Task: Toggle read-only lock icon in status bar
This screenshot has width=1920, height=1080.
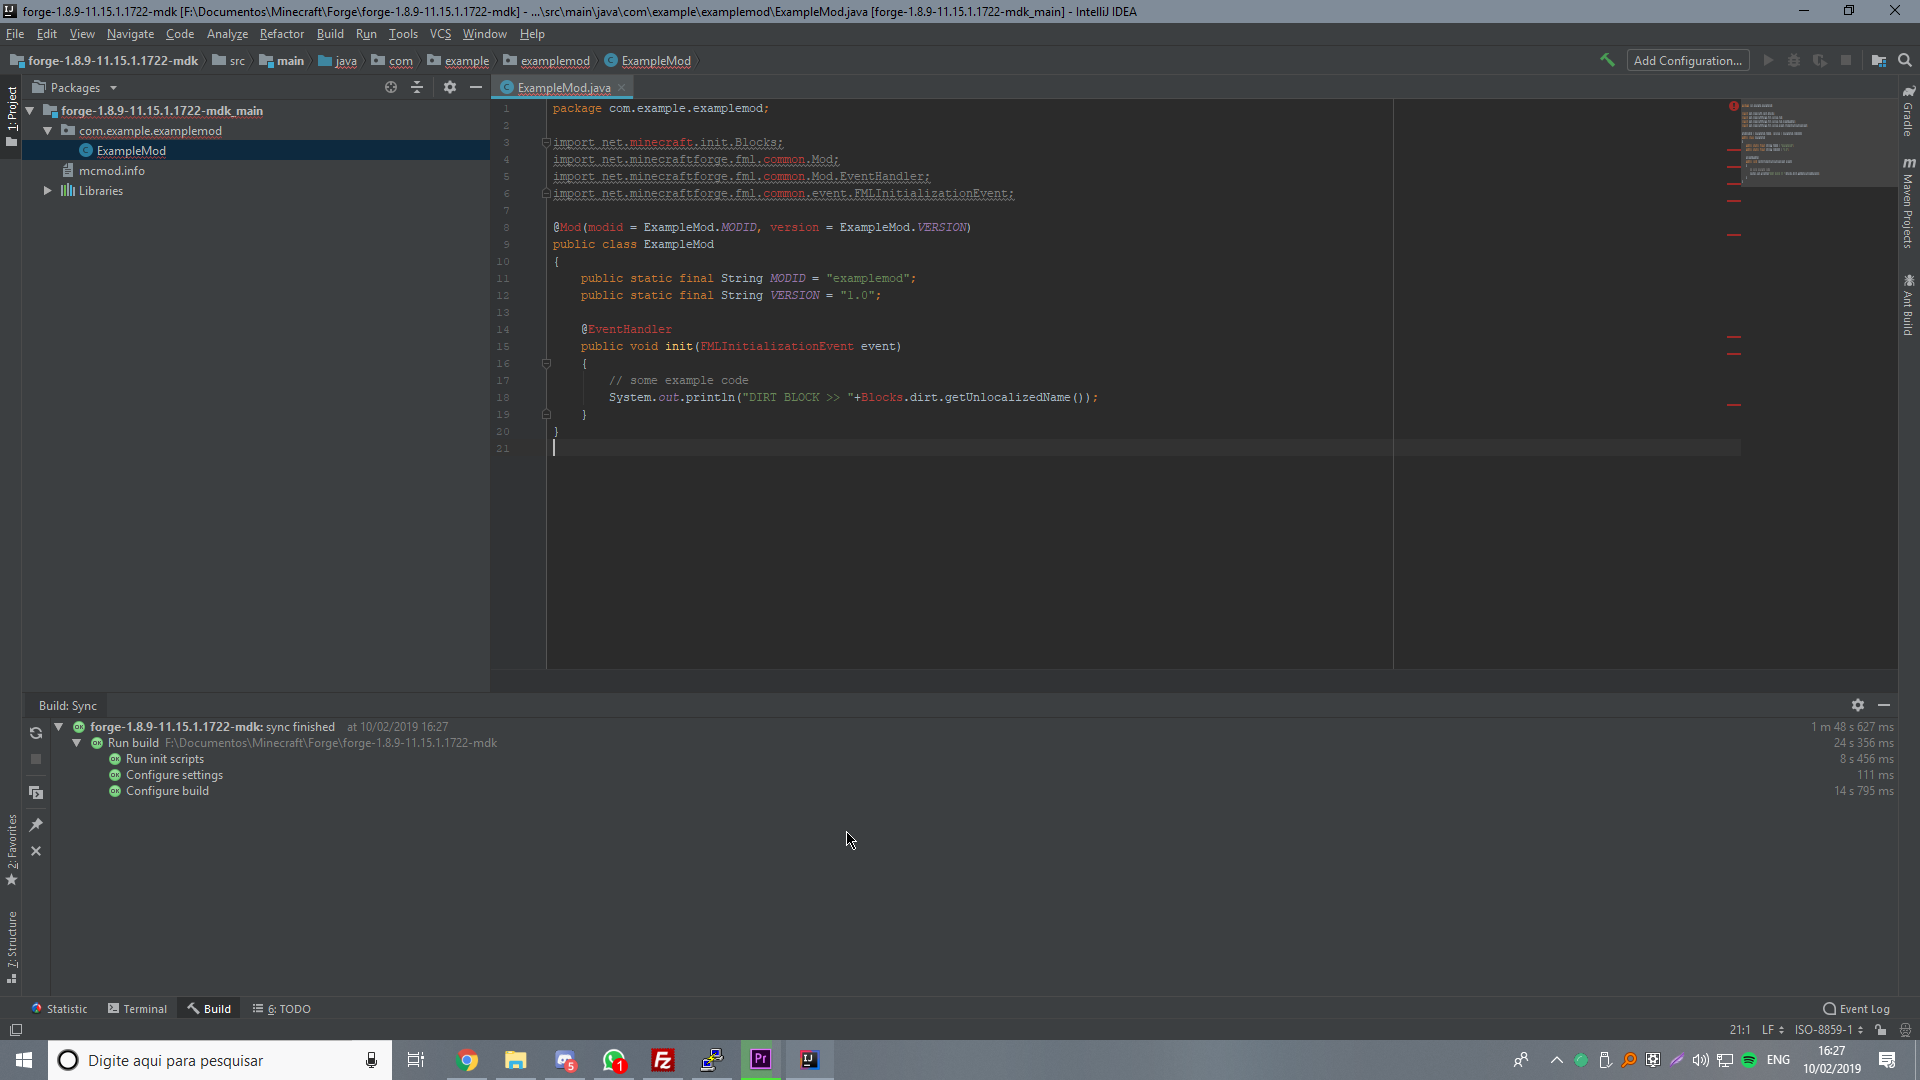Action: coord(1881,1030)
